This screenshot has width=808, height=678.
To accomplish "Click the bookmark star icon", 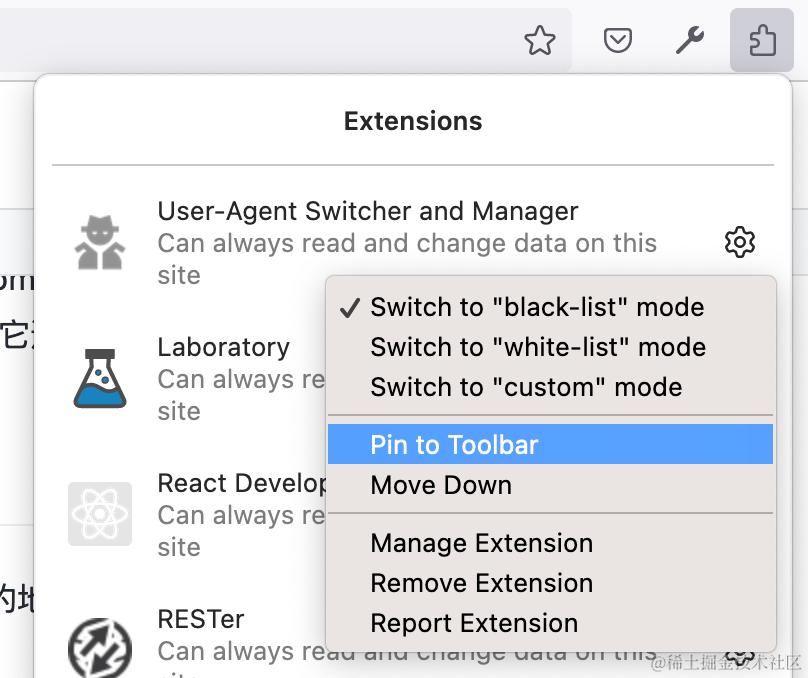I will (x=540, y=40).
